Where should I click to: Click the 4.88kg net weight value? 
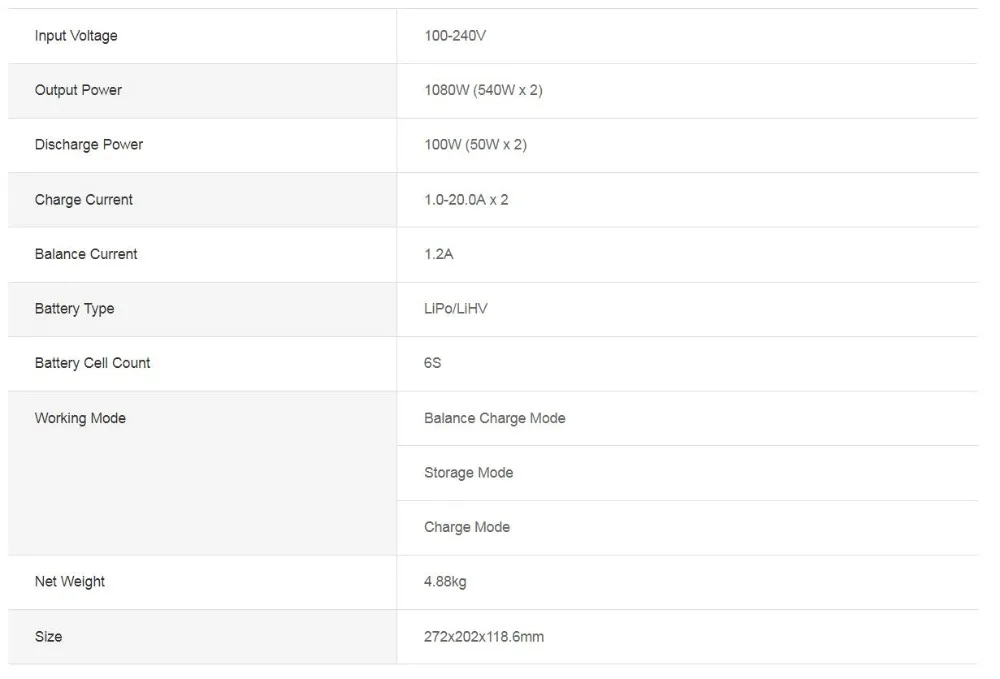tap(445, 581)
